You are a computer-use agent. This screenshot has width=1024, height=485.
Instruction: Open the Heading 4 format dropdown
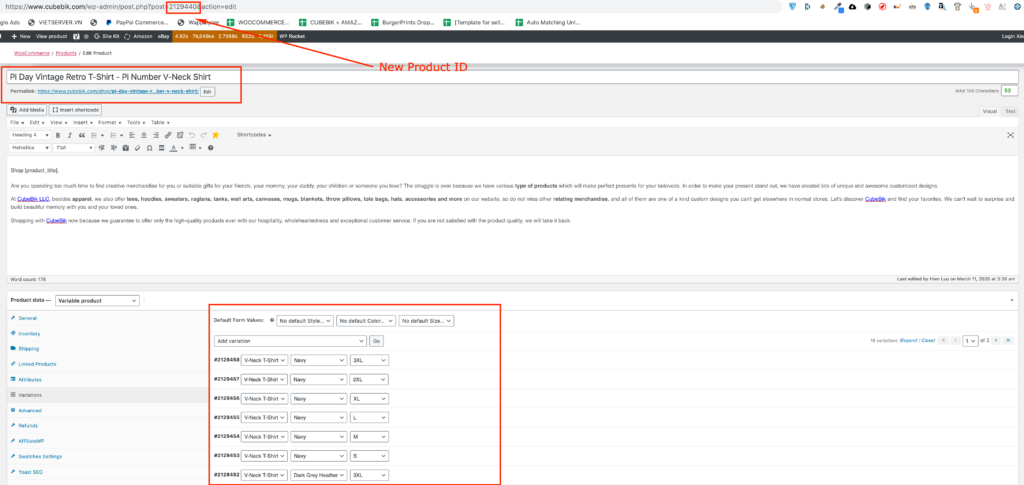(30, 135)
